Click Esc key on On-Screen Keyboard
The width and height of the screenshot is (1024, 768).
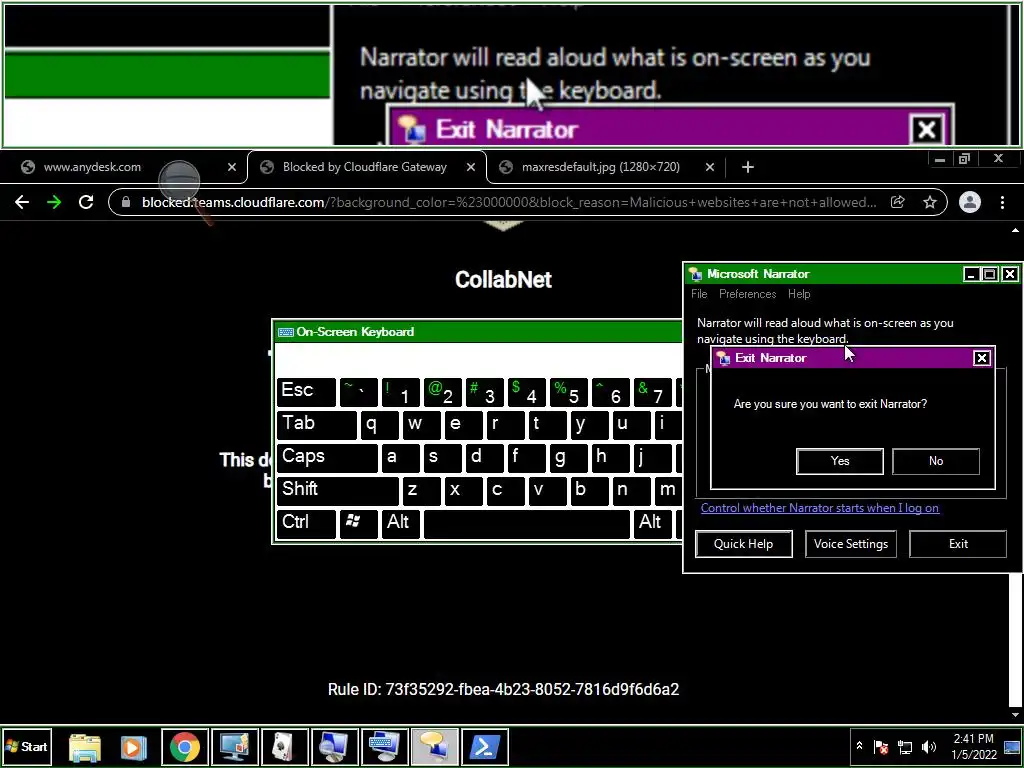tap(306, 392)
